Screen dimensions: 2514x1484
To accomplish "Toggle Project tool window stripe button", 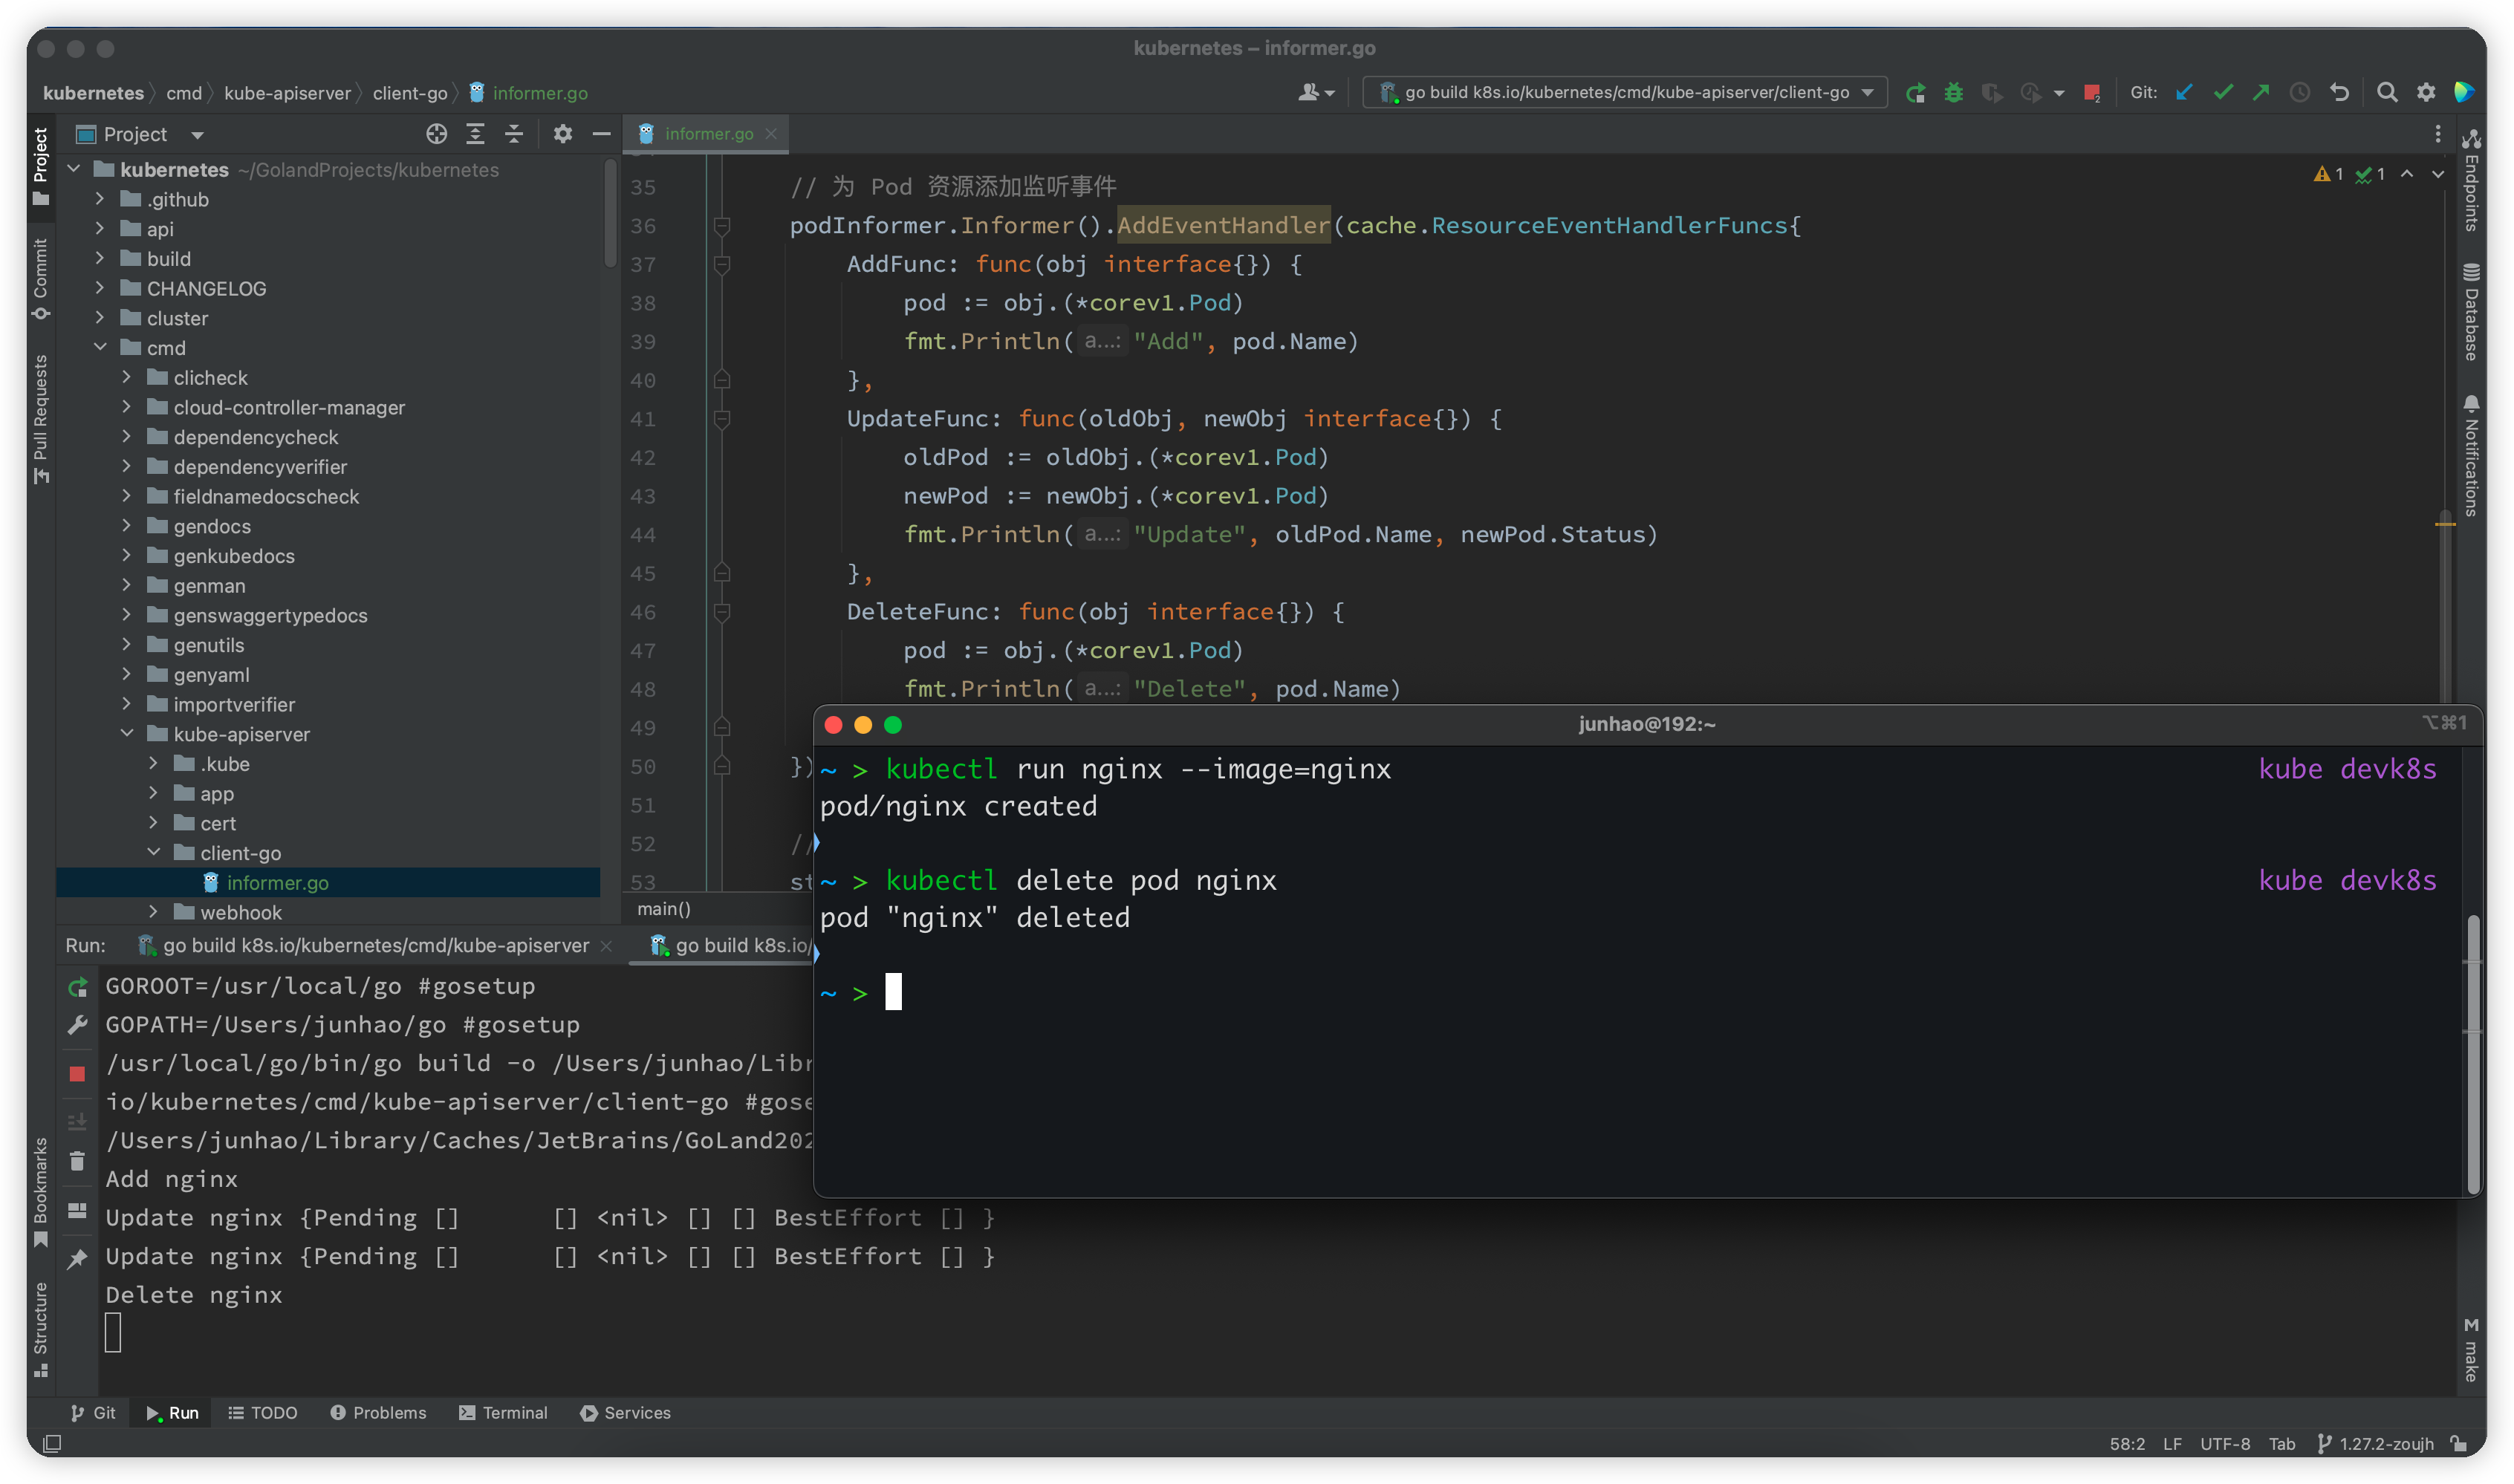I will click(40, 166).
